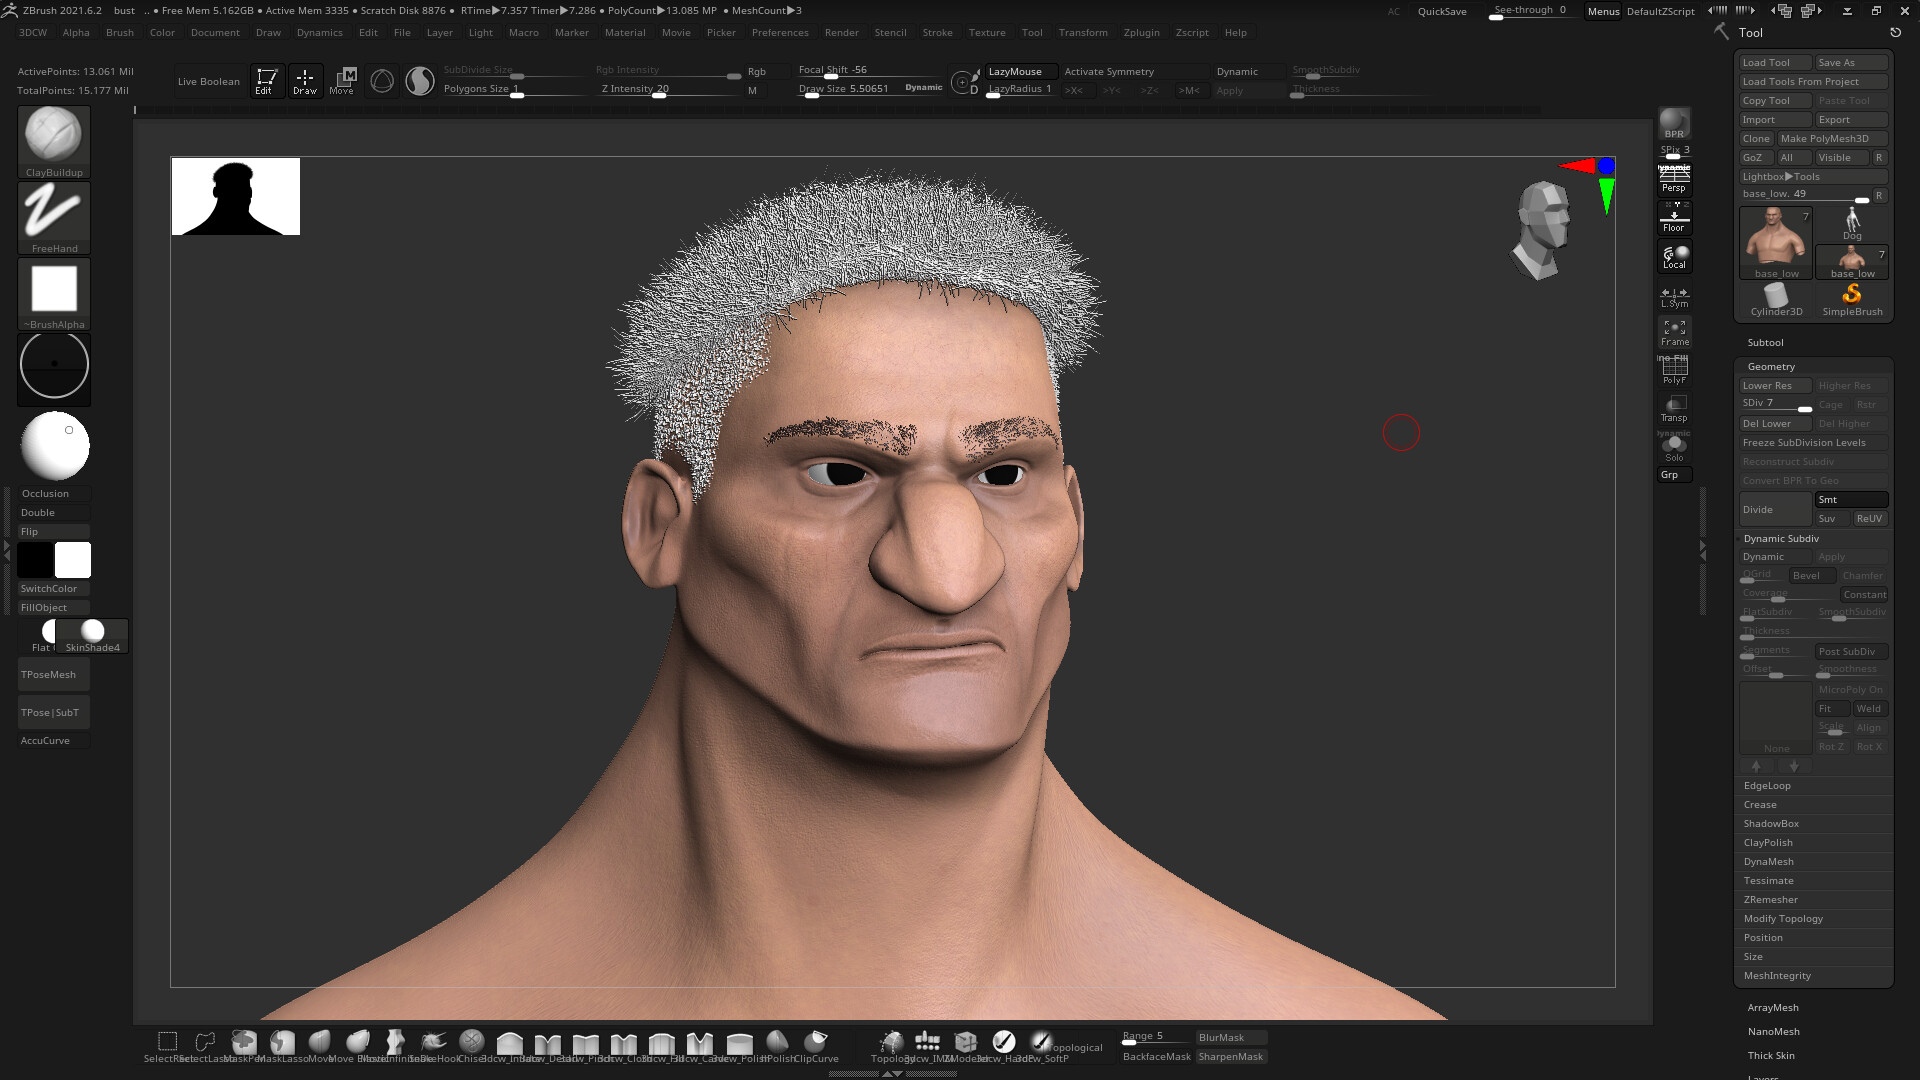Select the SimpleBrush tool icon
The image size is (1920, 1080).
(x=1852, y=297)
